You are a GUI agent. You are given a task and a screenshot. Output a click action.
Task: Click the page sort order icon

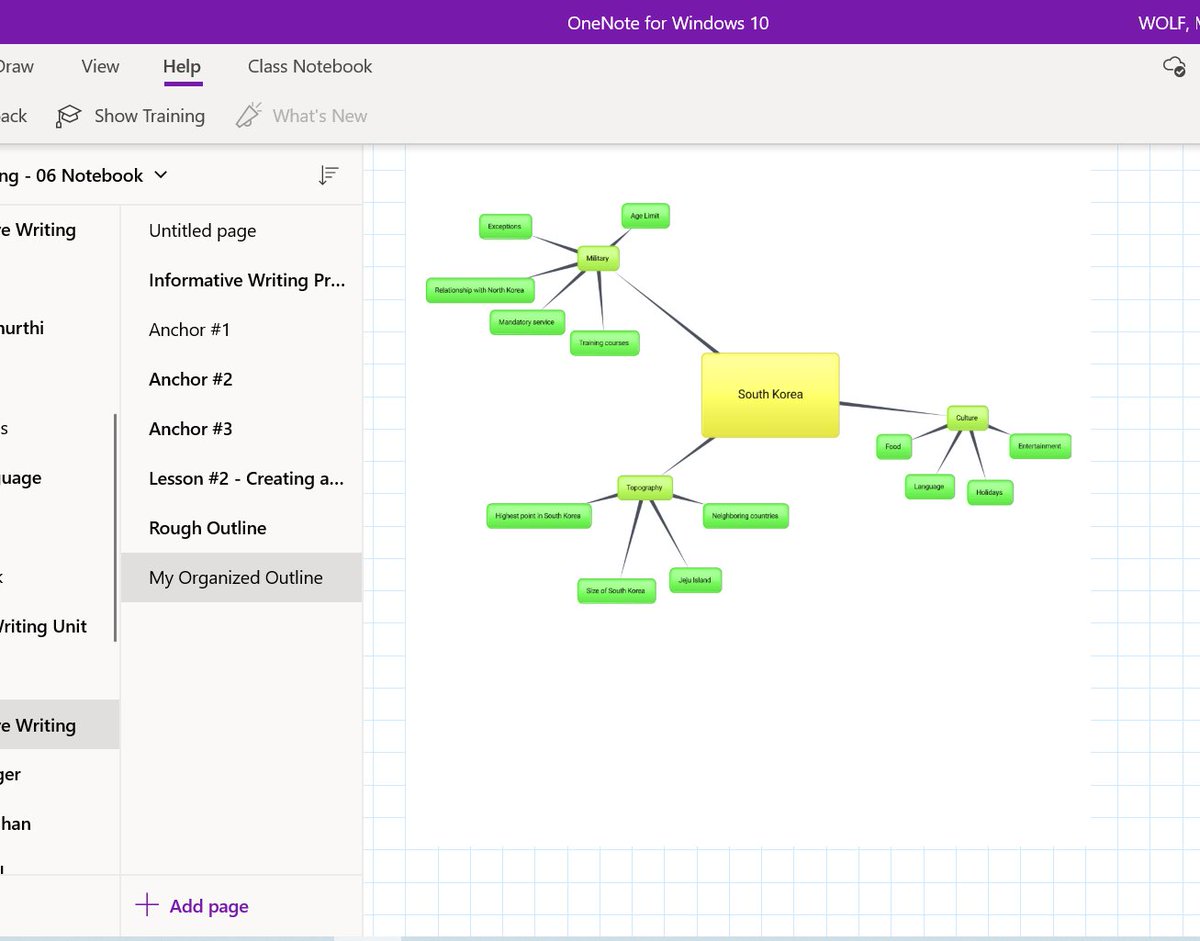pyautogui.click(x=327, y=175)
